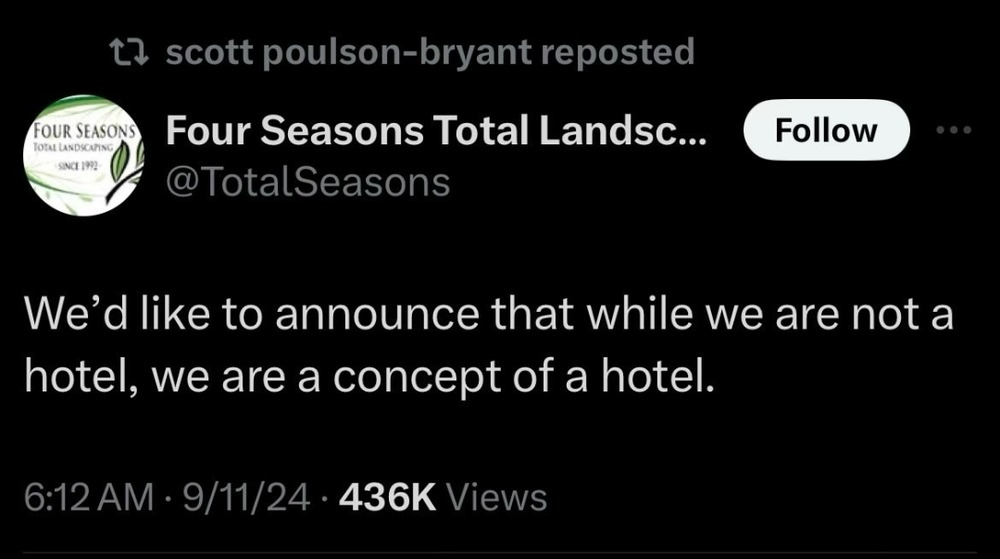Click 'SINCE 1992' text in the profile logo

77,166
